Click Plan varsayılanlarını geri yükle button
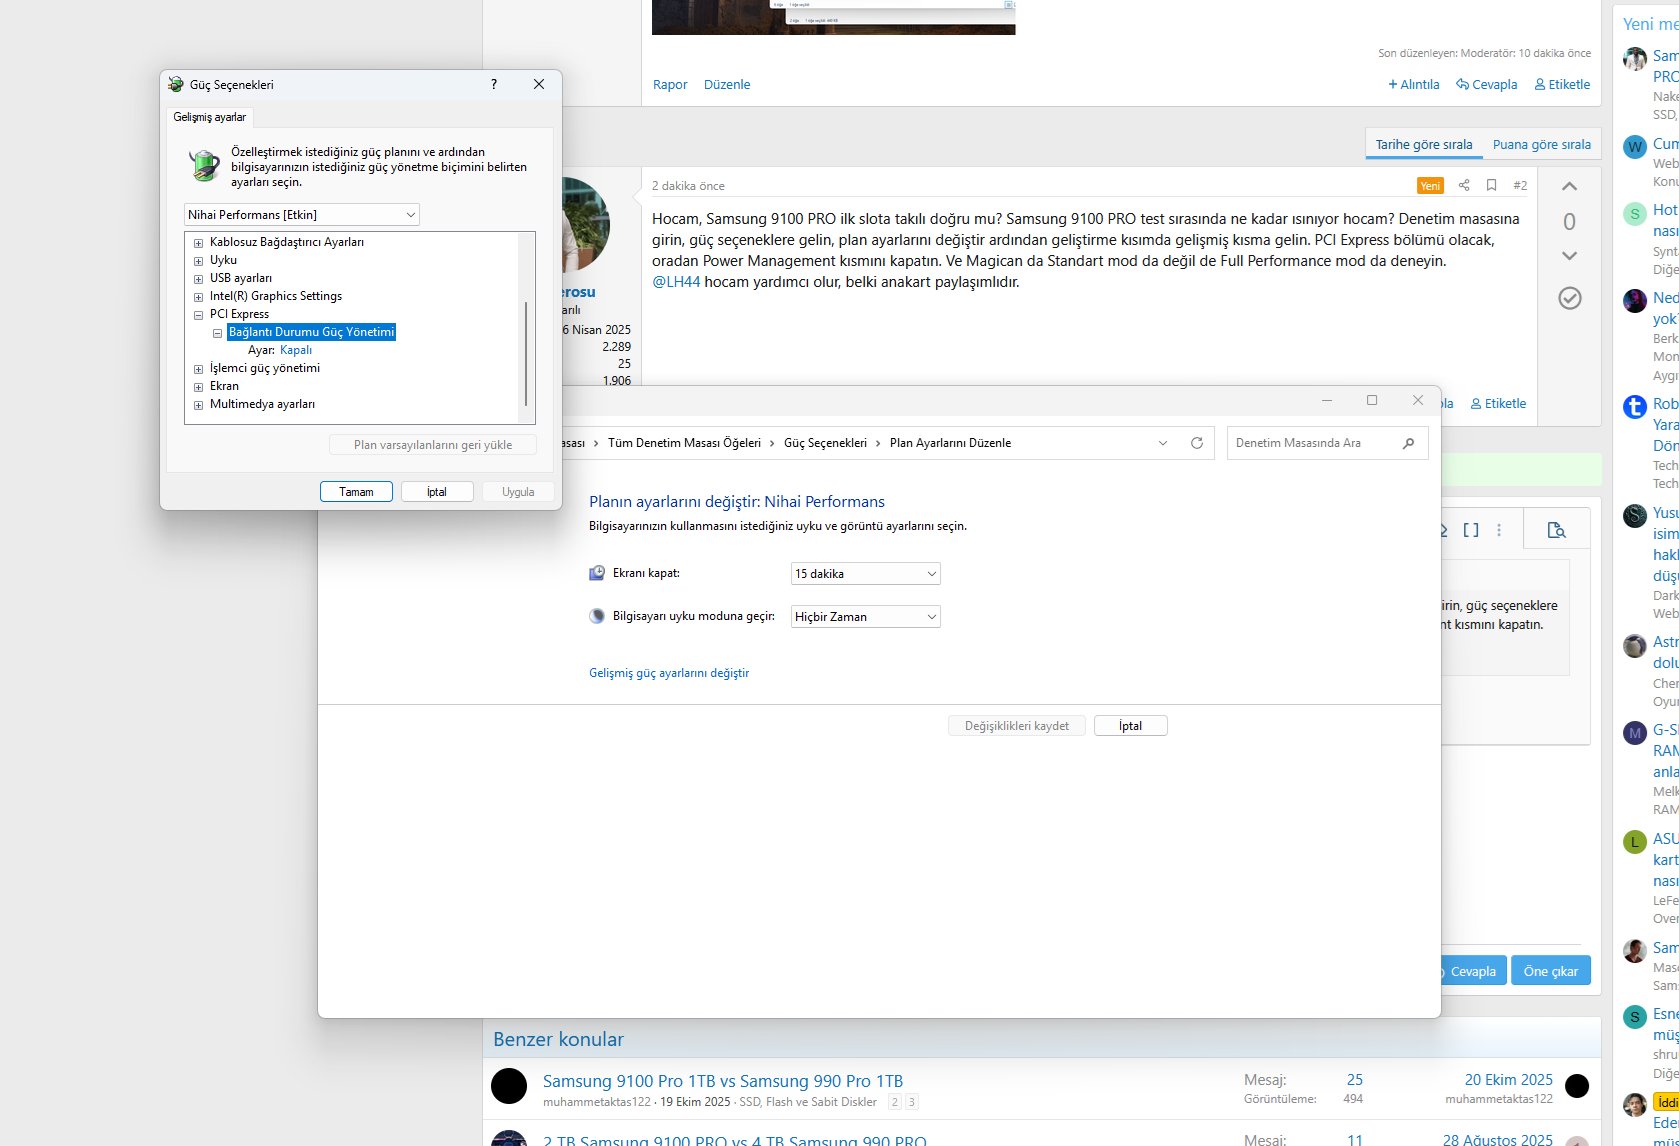The width and height of the screenshot is (1679, 1146). 433,445
